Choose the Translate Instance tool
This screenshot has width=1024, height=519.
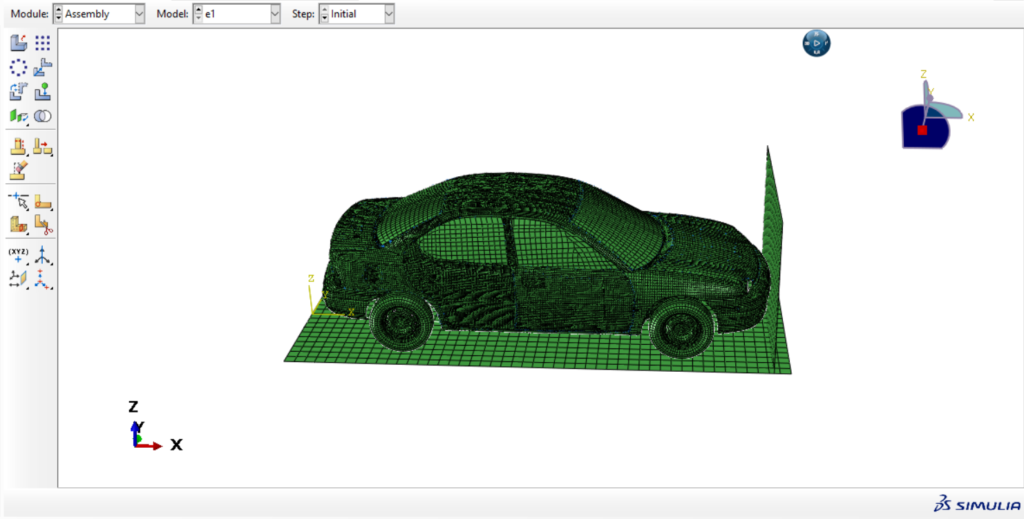tap(43, 67)
